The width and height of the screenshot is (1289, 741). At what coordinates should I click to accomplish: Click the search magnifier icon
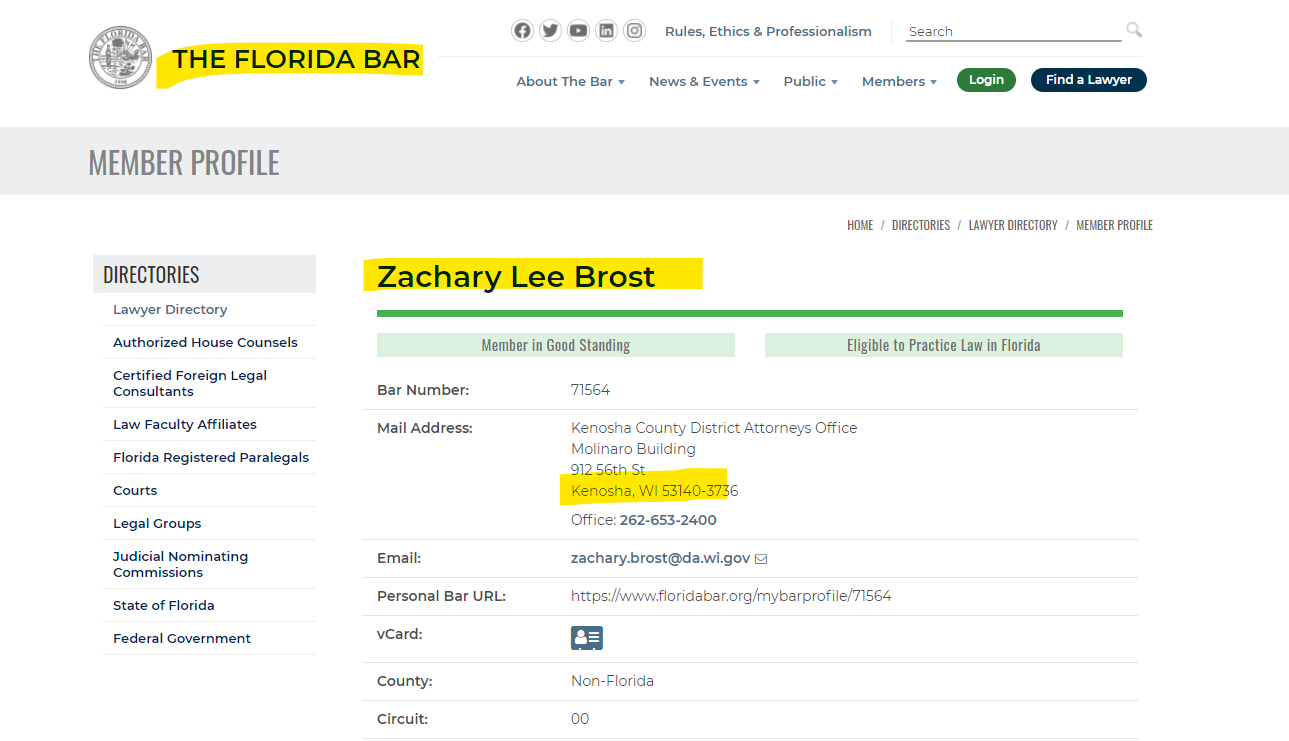click(1134, 30)
